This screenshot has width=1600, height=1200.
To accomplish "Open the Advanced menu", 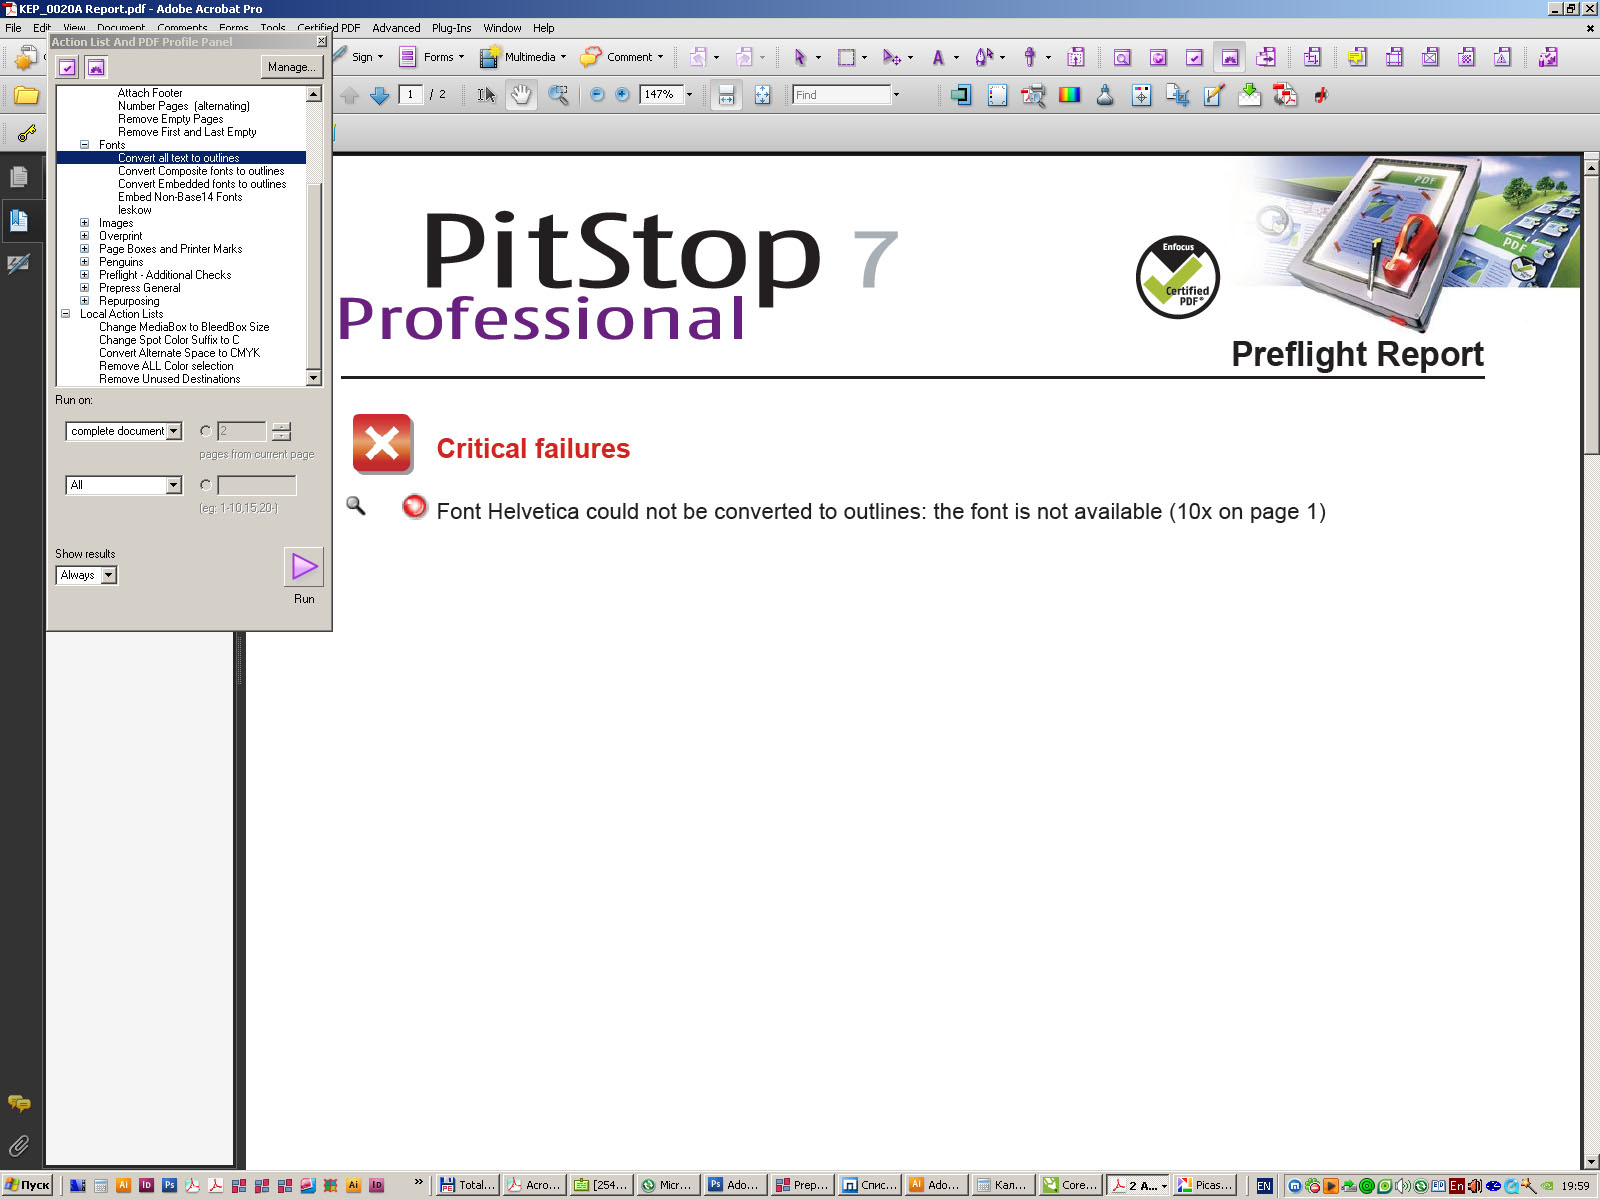I will [396, 28].
